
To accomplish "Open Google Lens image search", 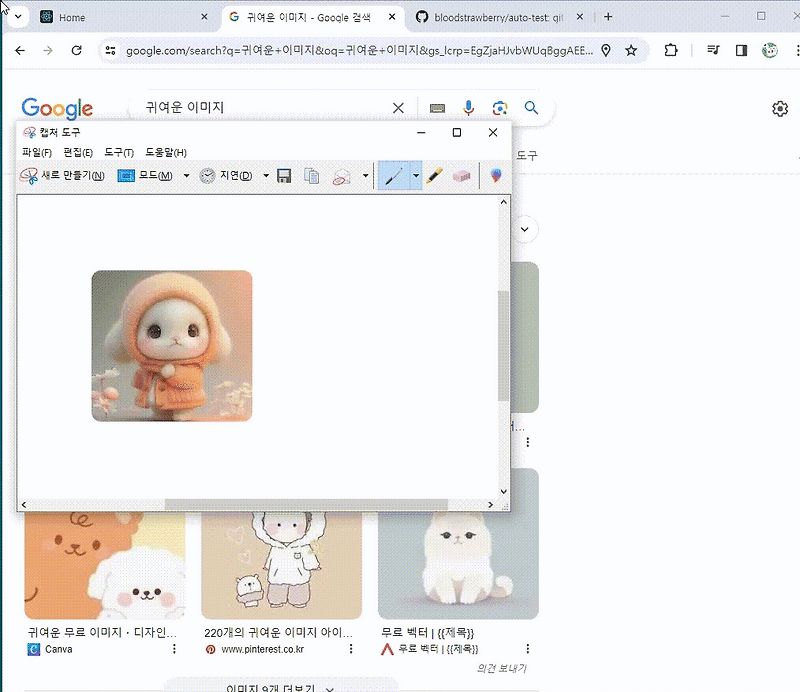I will [500, 108].
